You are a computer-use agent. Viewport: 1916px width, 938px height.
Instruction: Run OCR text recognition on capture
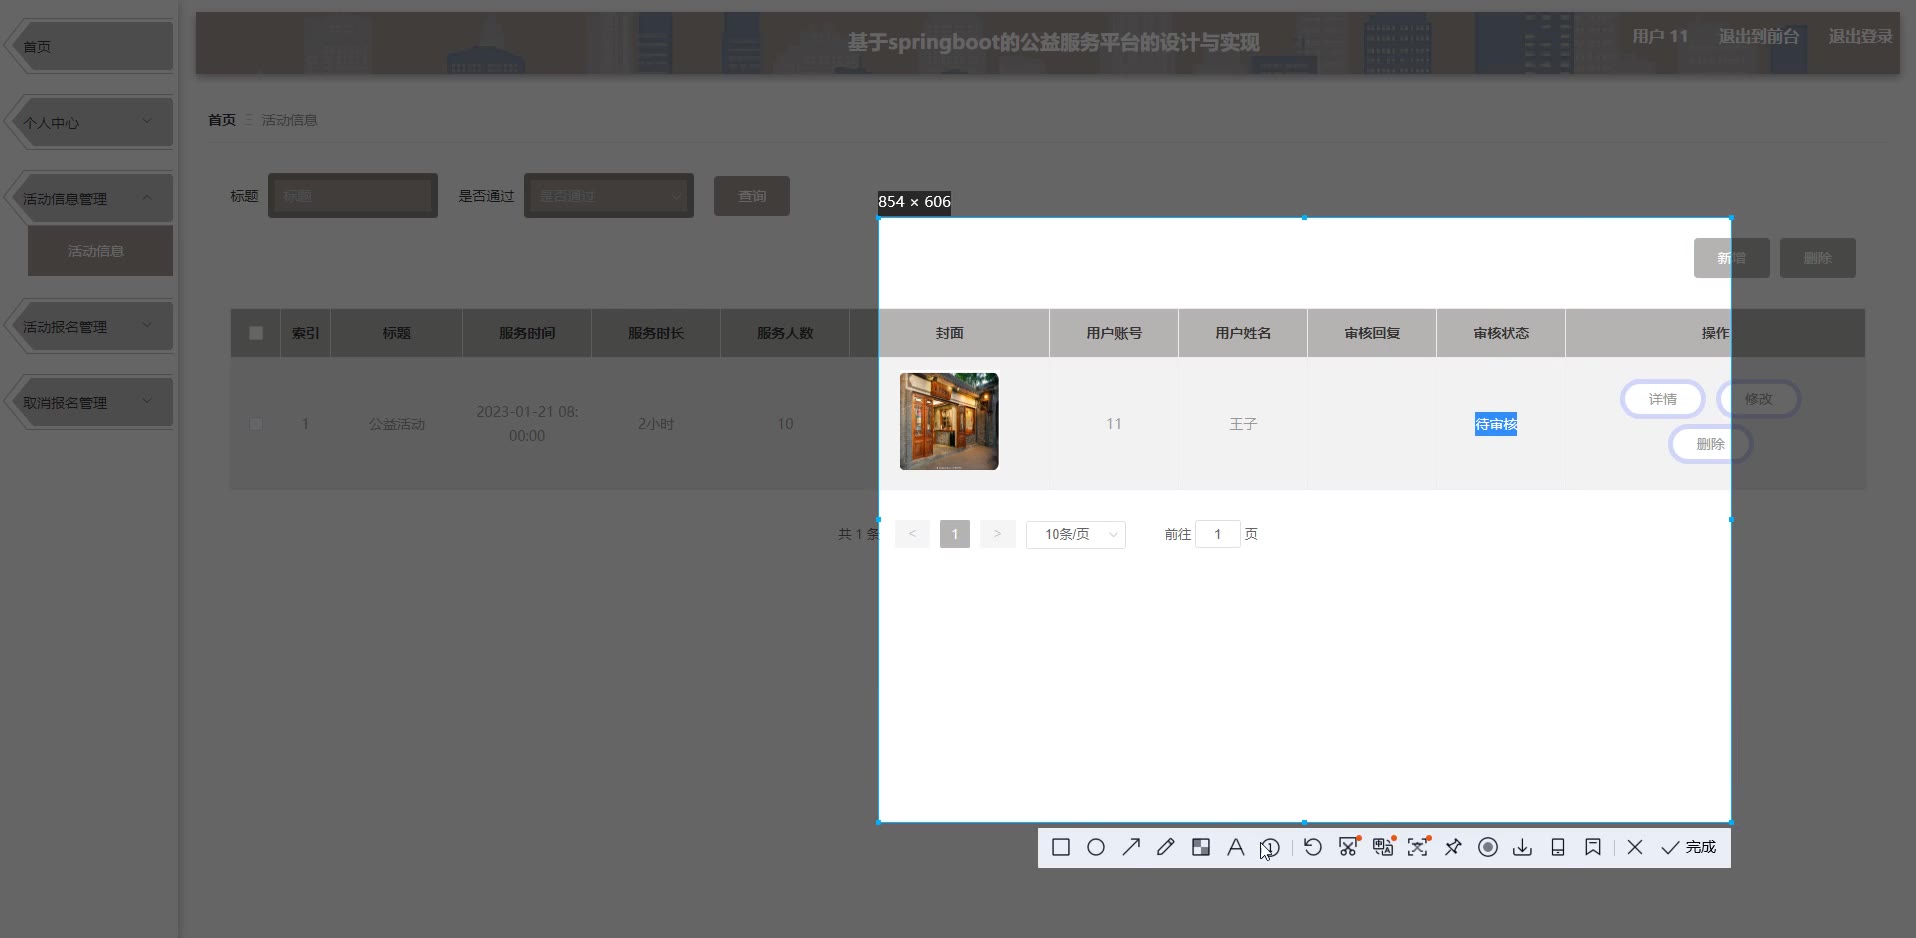(1418, 847)
